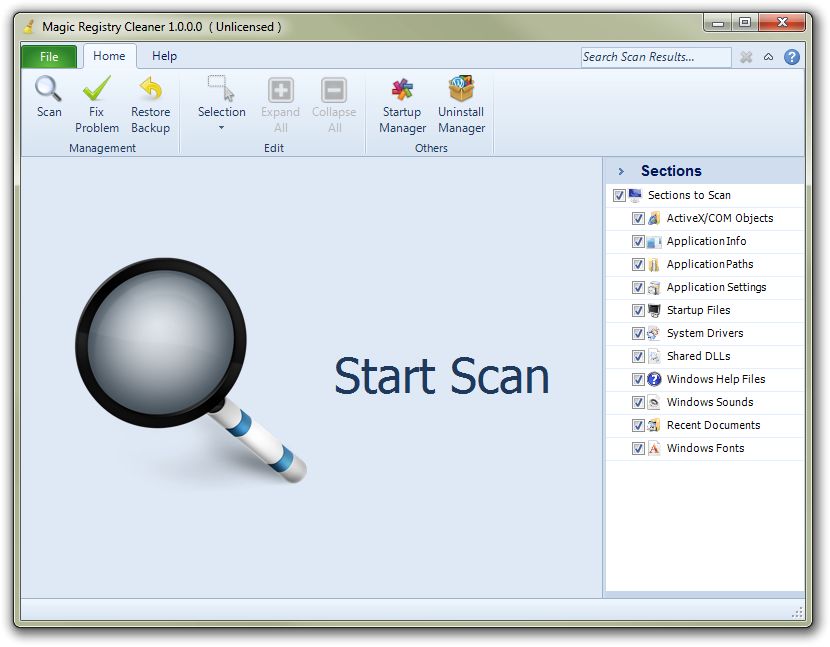830x647 pixels.
Task: Click the Collapse All minus icon
Action: click(334, 90)
